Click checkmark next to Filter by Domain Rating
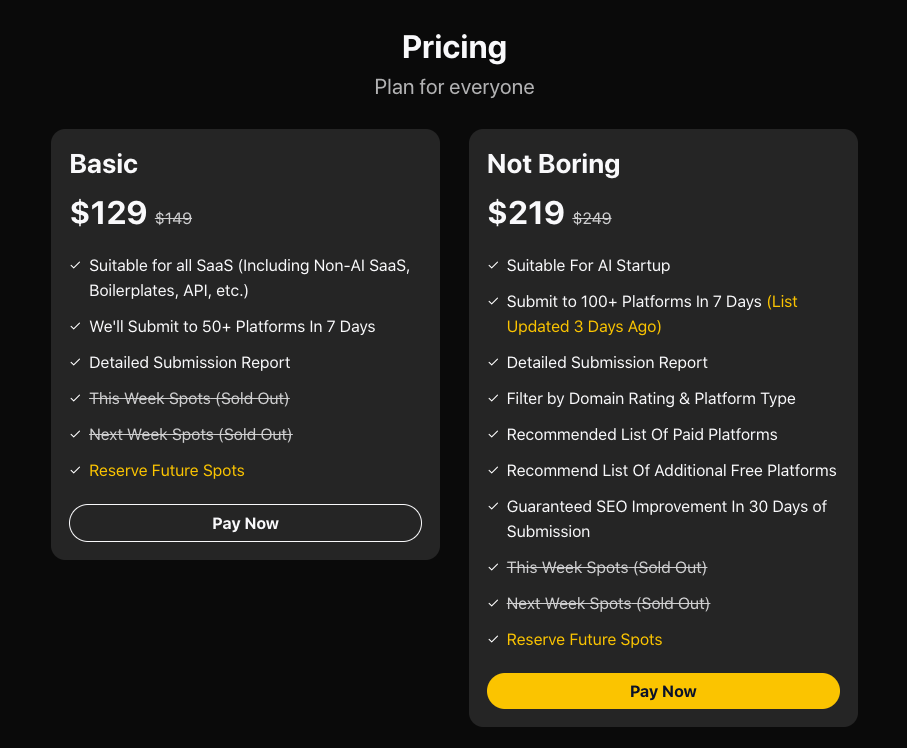 click(493, 399)
